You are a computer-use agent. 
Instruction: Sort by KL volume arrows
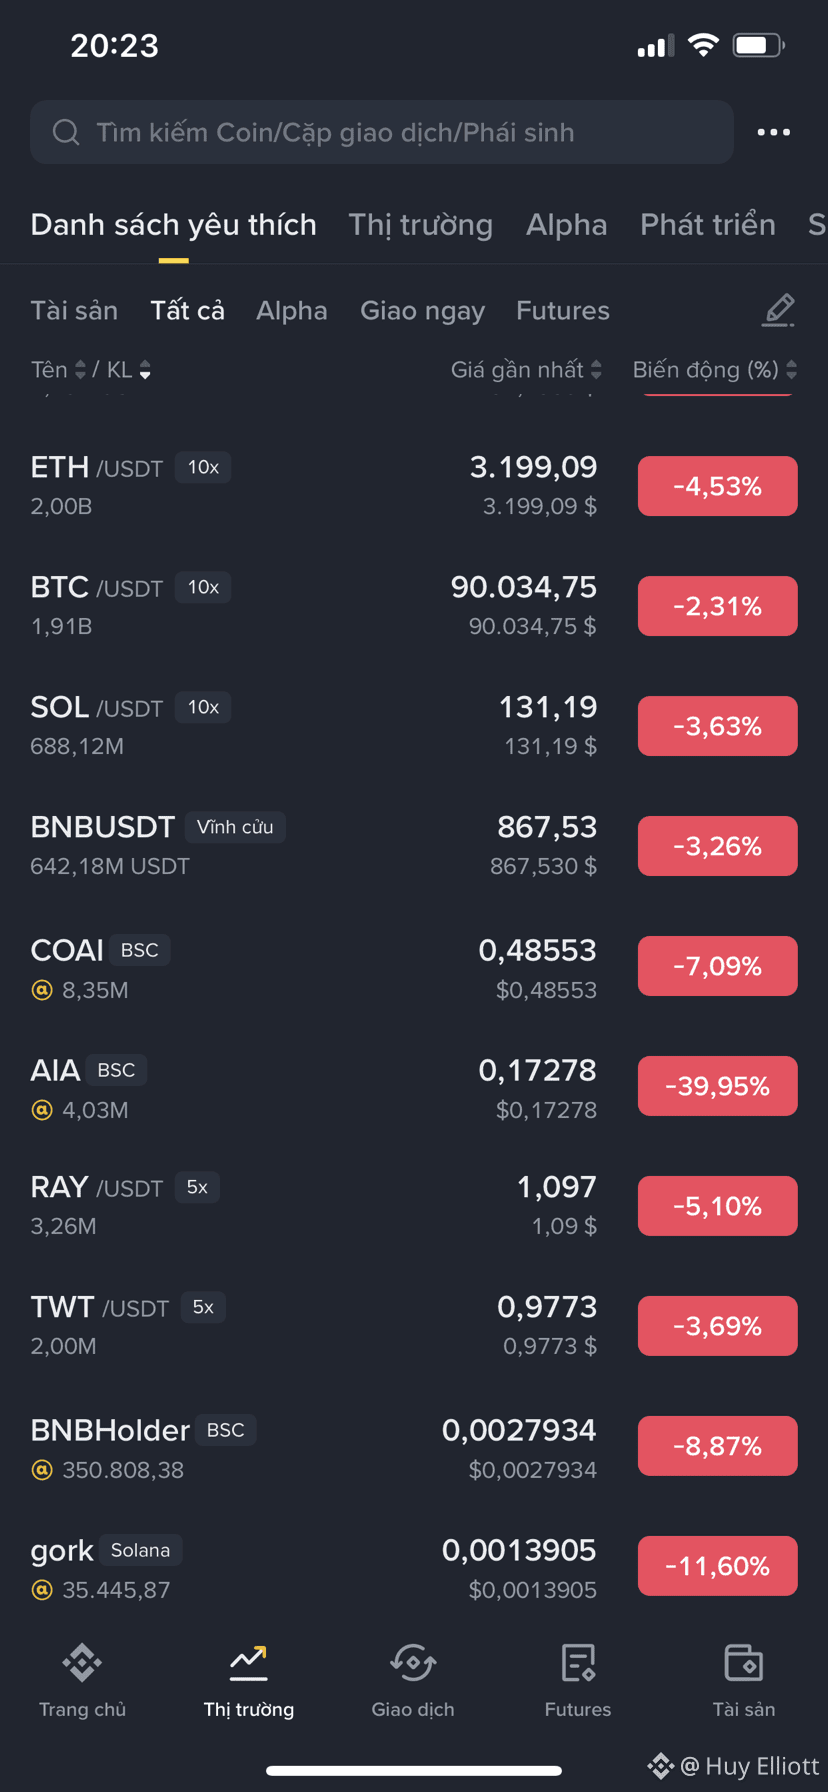(x=145, y=370)
